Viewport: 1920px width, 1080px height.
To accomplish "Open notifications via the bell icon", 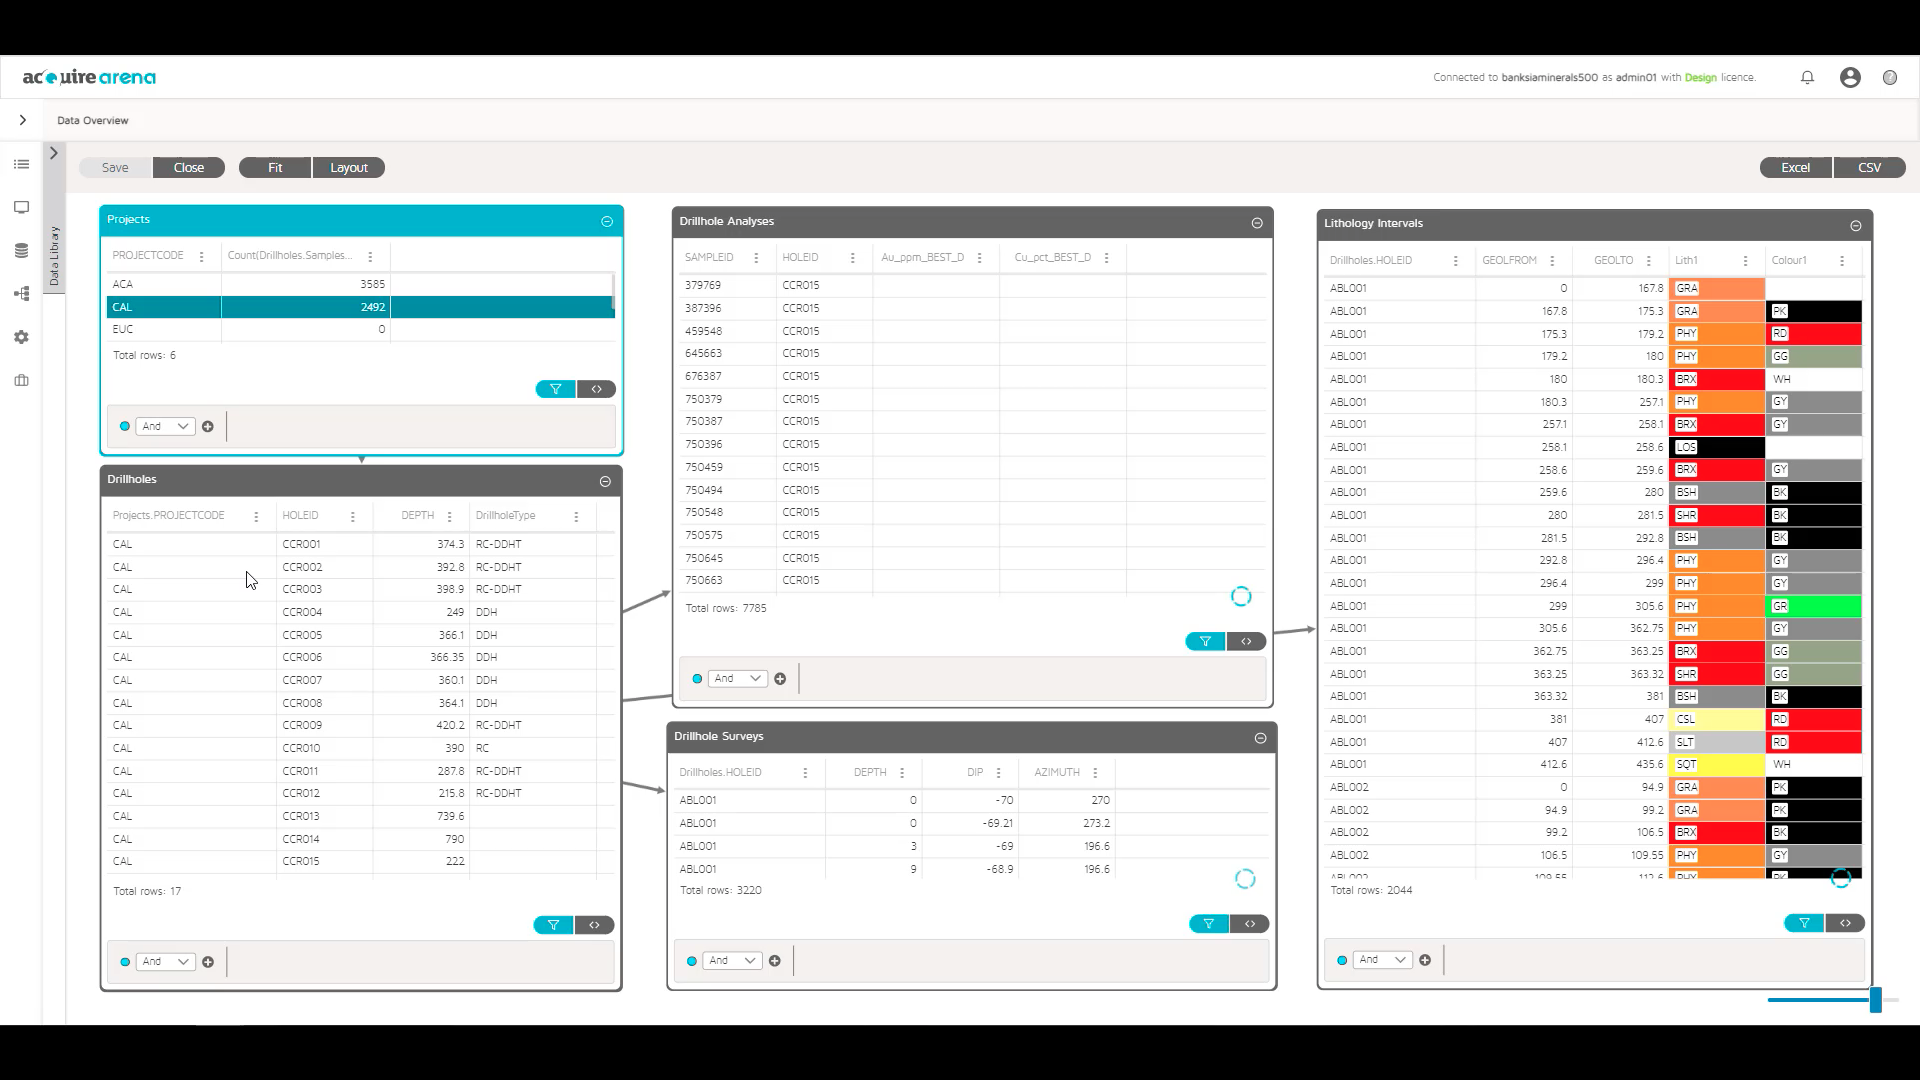I will point(1807,77).
